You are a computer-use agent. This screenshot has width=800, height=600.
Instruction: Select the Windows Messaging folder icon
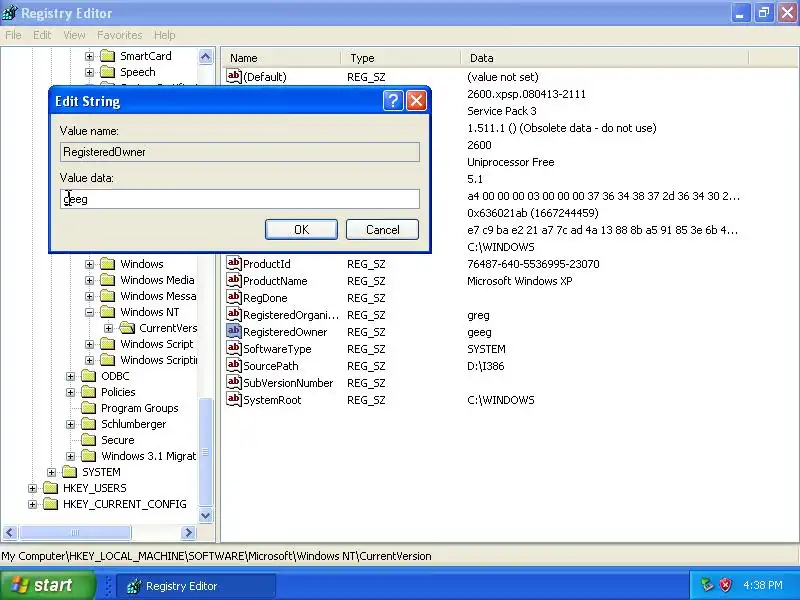point(107,296)
